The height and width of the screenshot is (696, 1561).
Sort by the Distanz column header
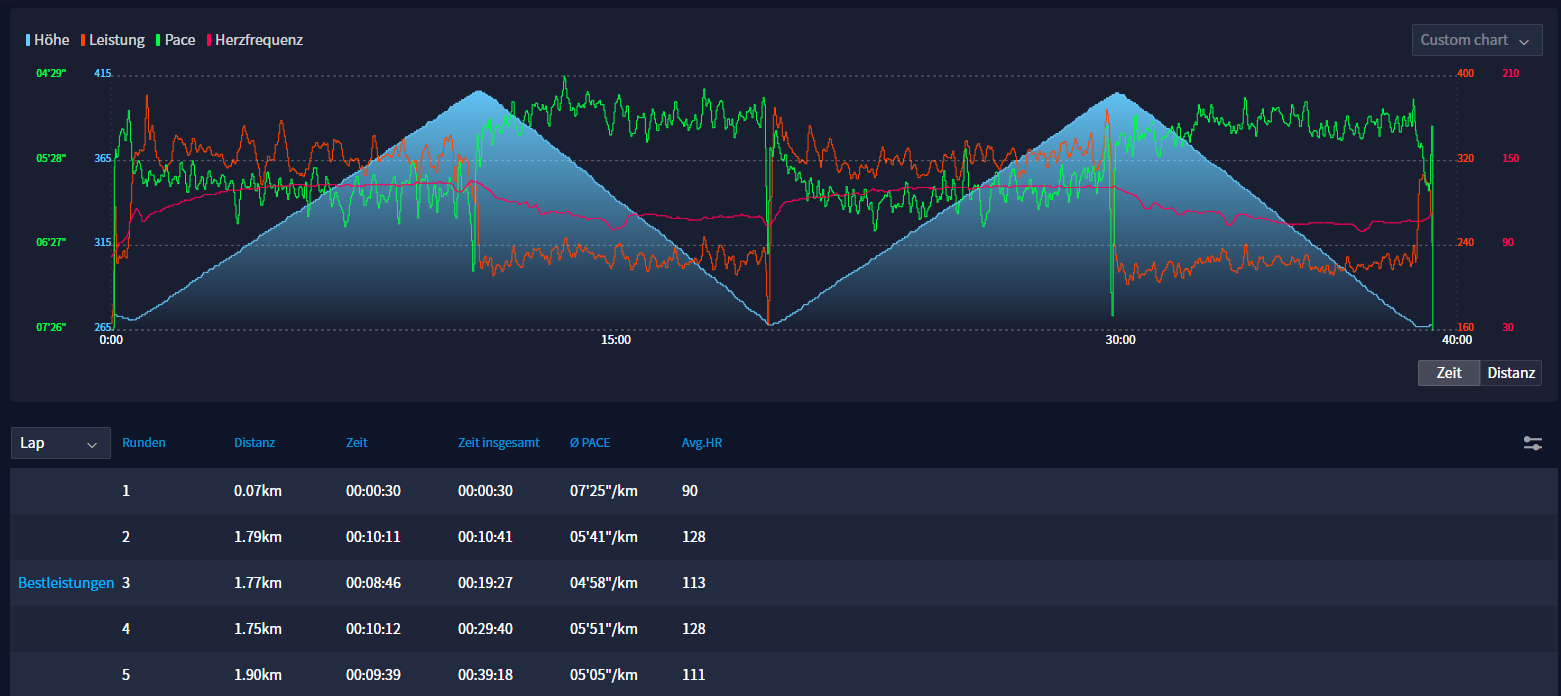(x=254, y=443)
